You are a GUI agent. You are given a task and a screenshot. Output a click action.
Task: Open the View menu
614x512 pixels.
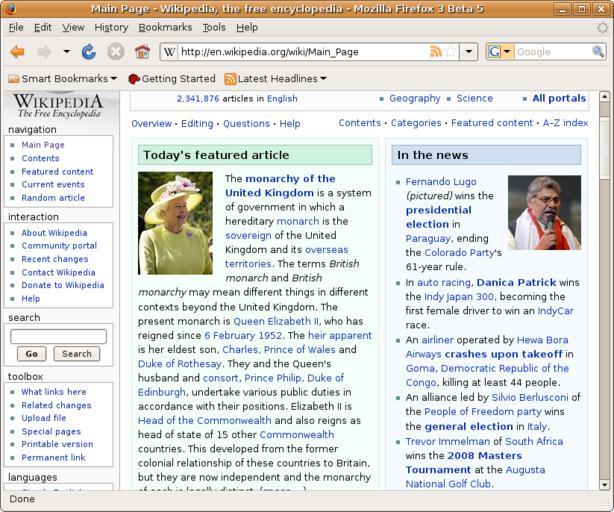click(73, 27)
